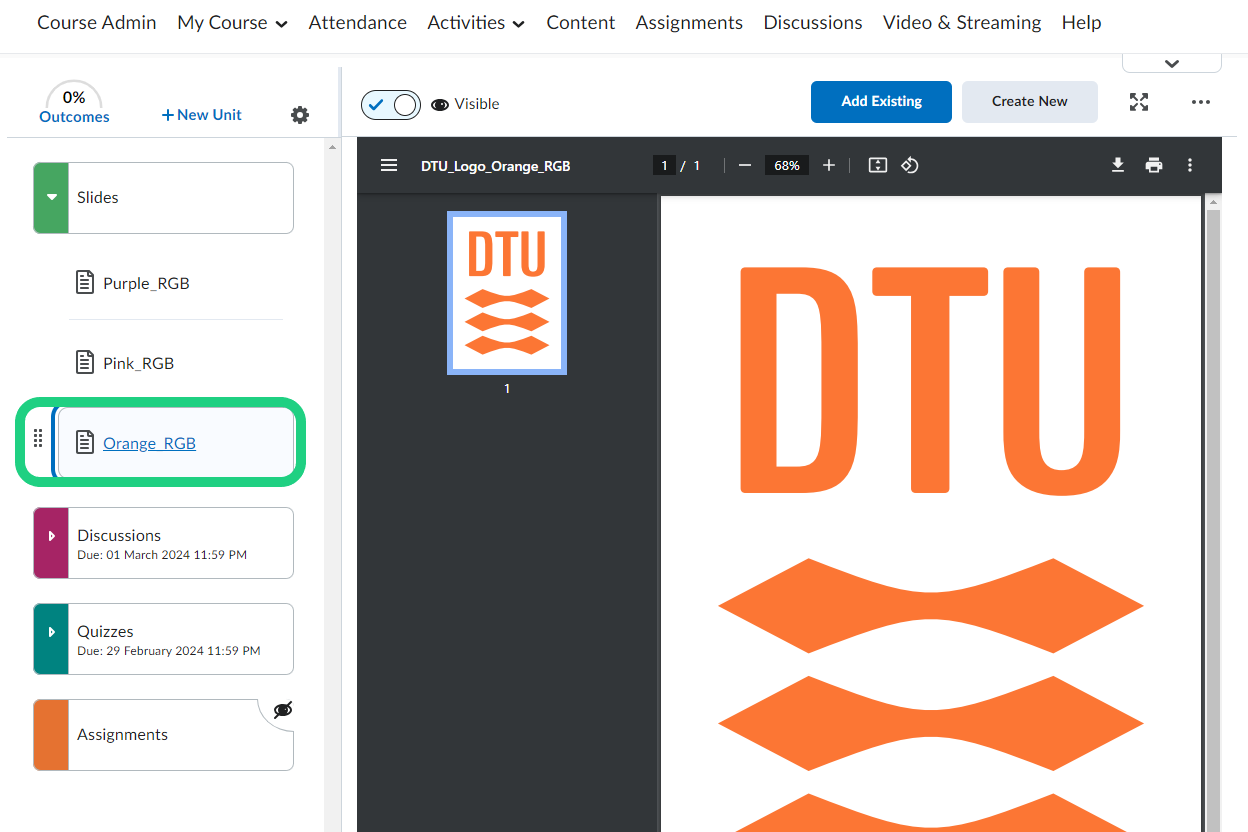1248x832 pixels.
Task: Zoom in on the PDF
Action: 829,166
